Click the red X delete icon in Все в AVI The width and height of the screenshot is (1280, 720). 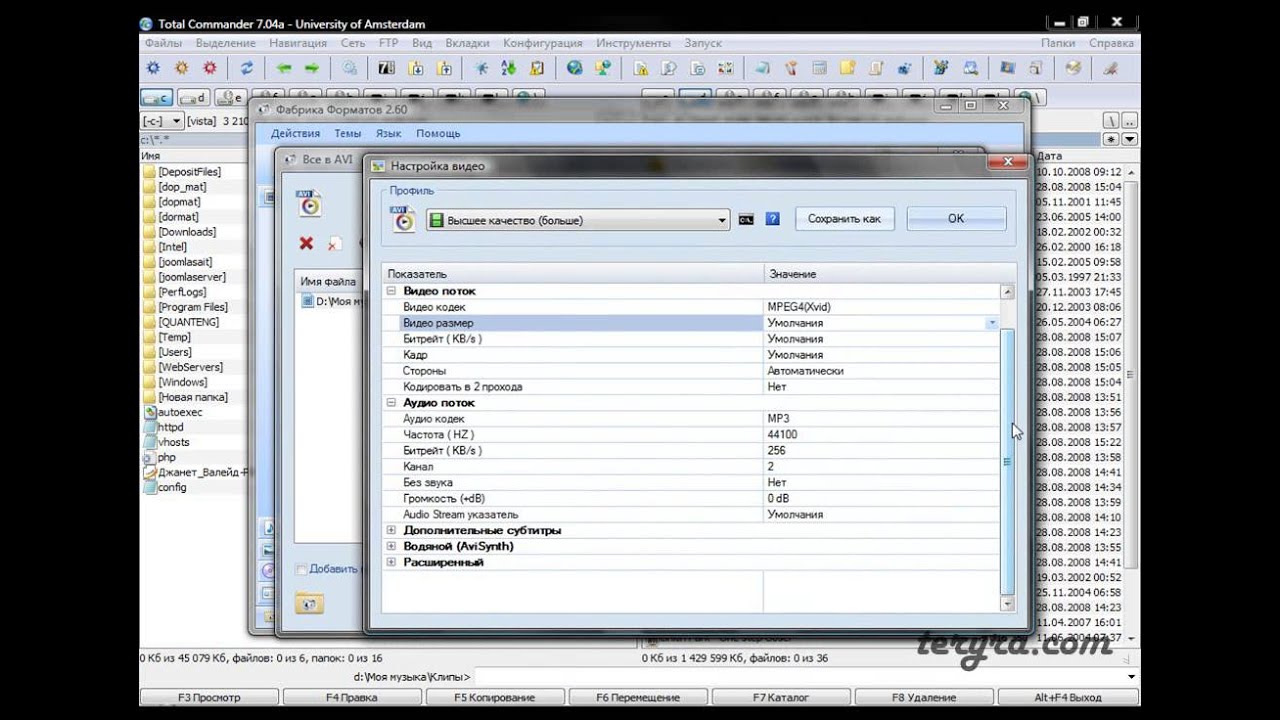(306, 243)
